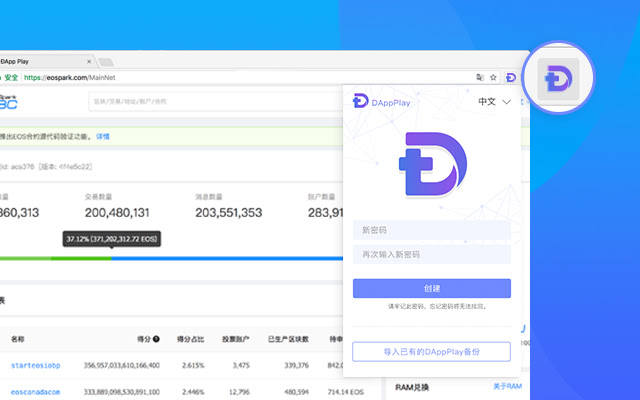Click 导入已有的DAppPlay备份 import button
The image size is (640, 400).
click(x=431, y=352)
